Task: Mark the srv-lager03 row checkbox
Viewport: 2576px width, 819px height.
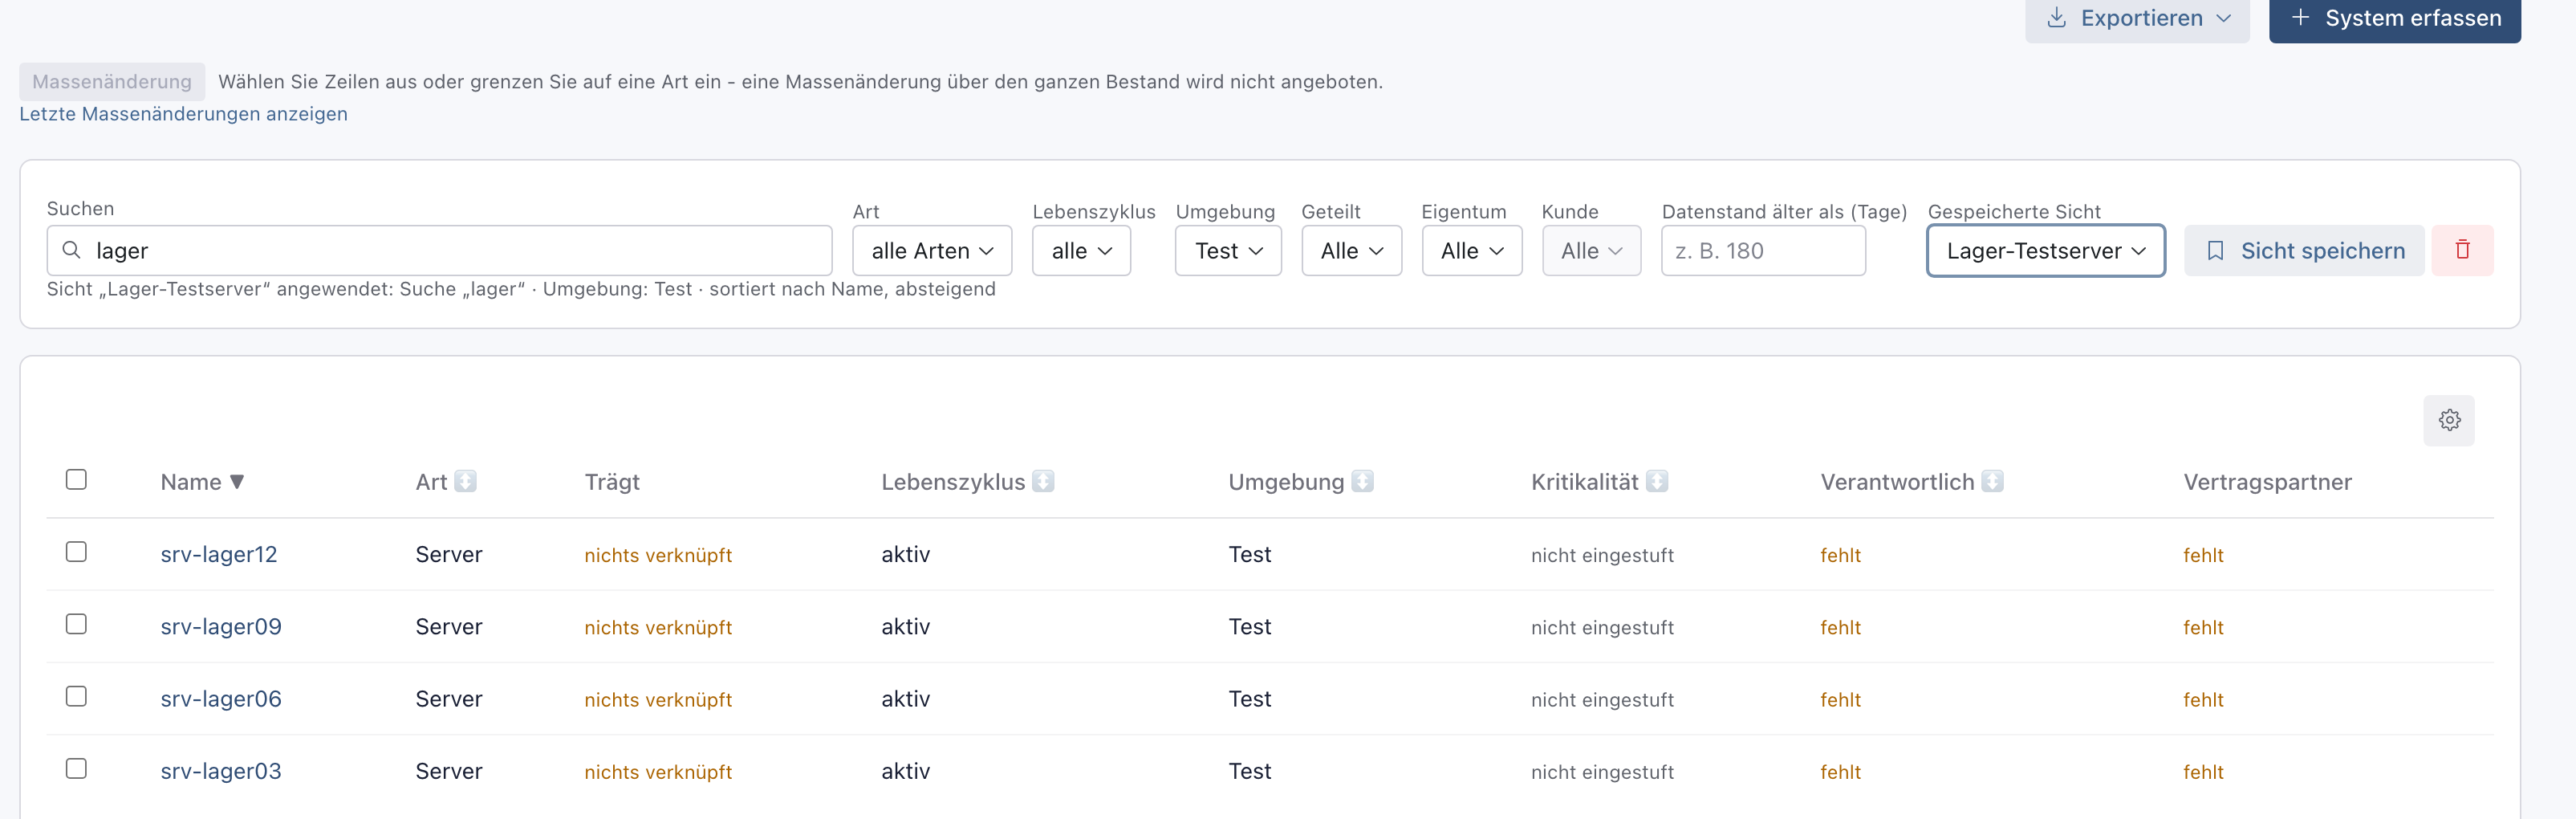Action: point(76,768)
